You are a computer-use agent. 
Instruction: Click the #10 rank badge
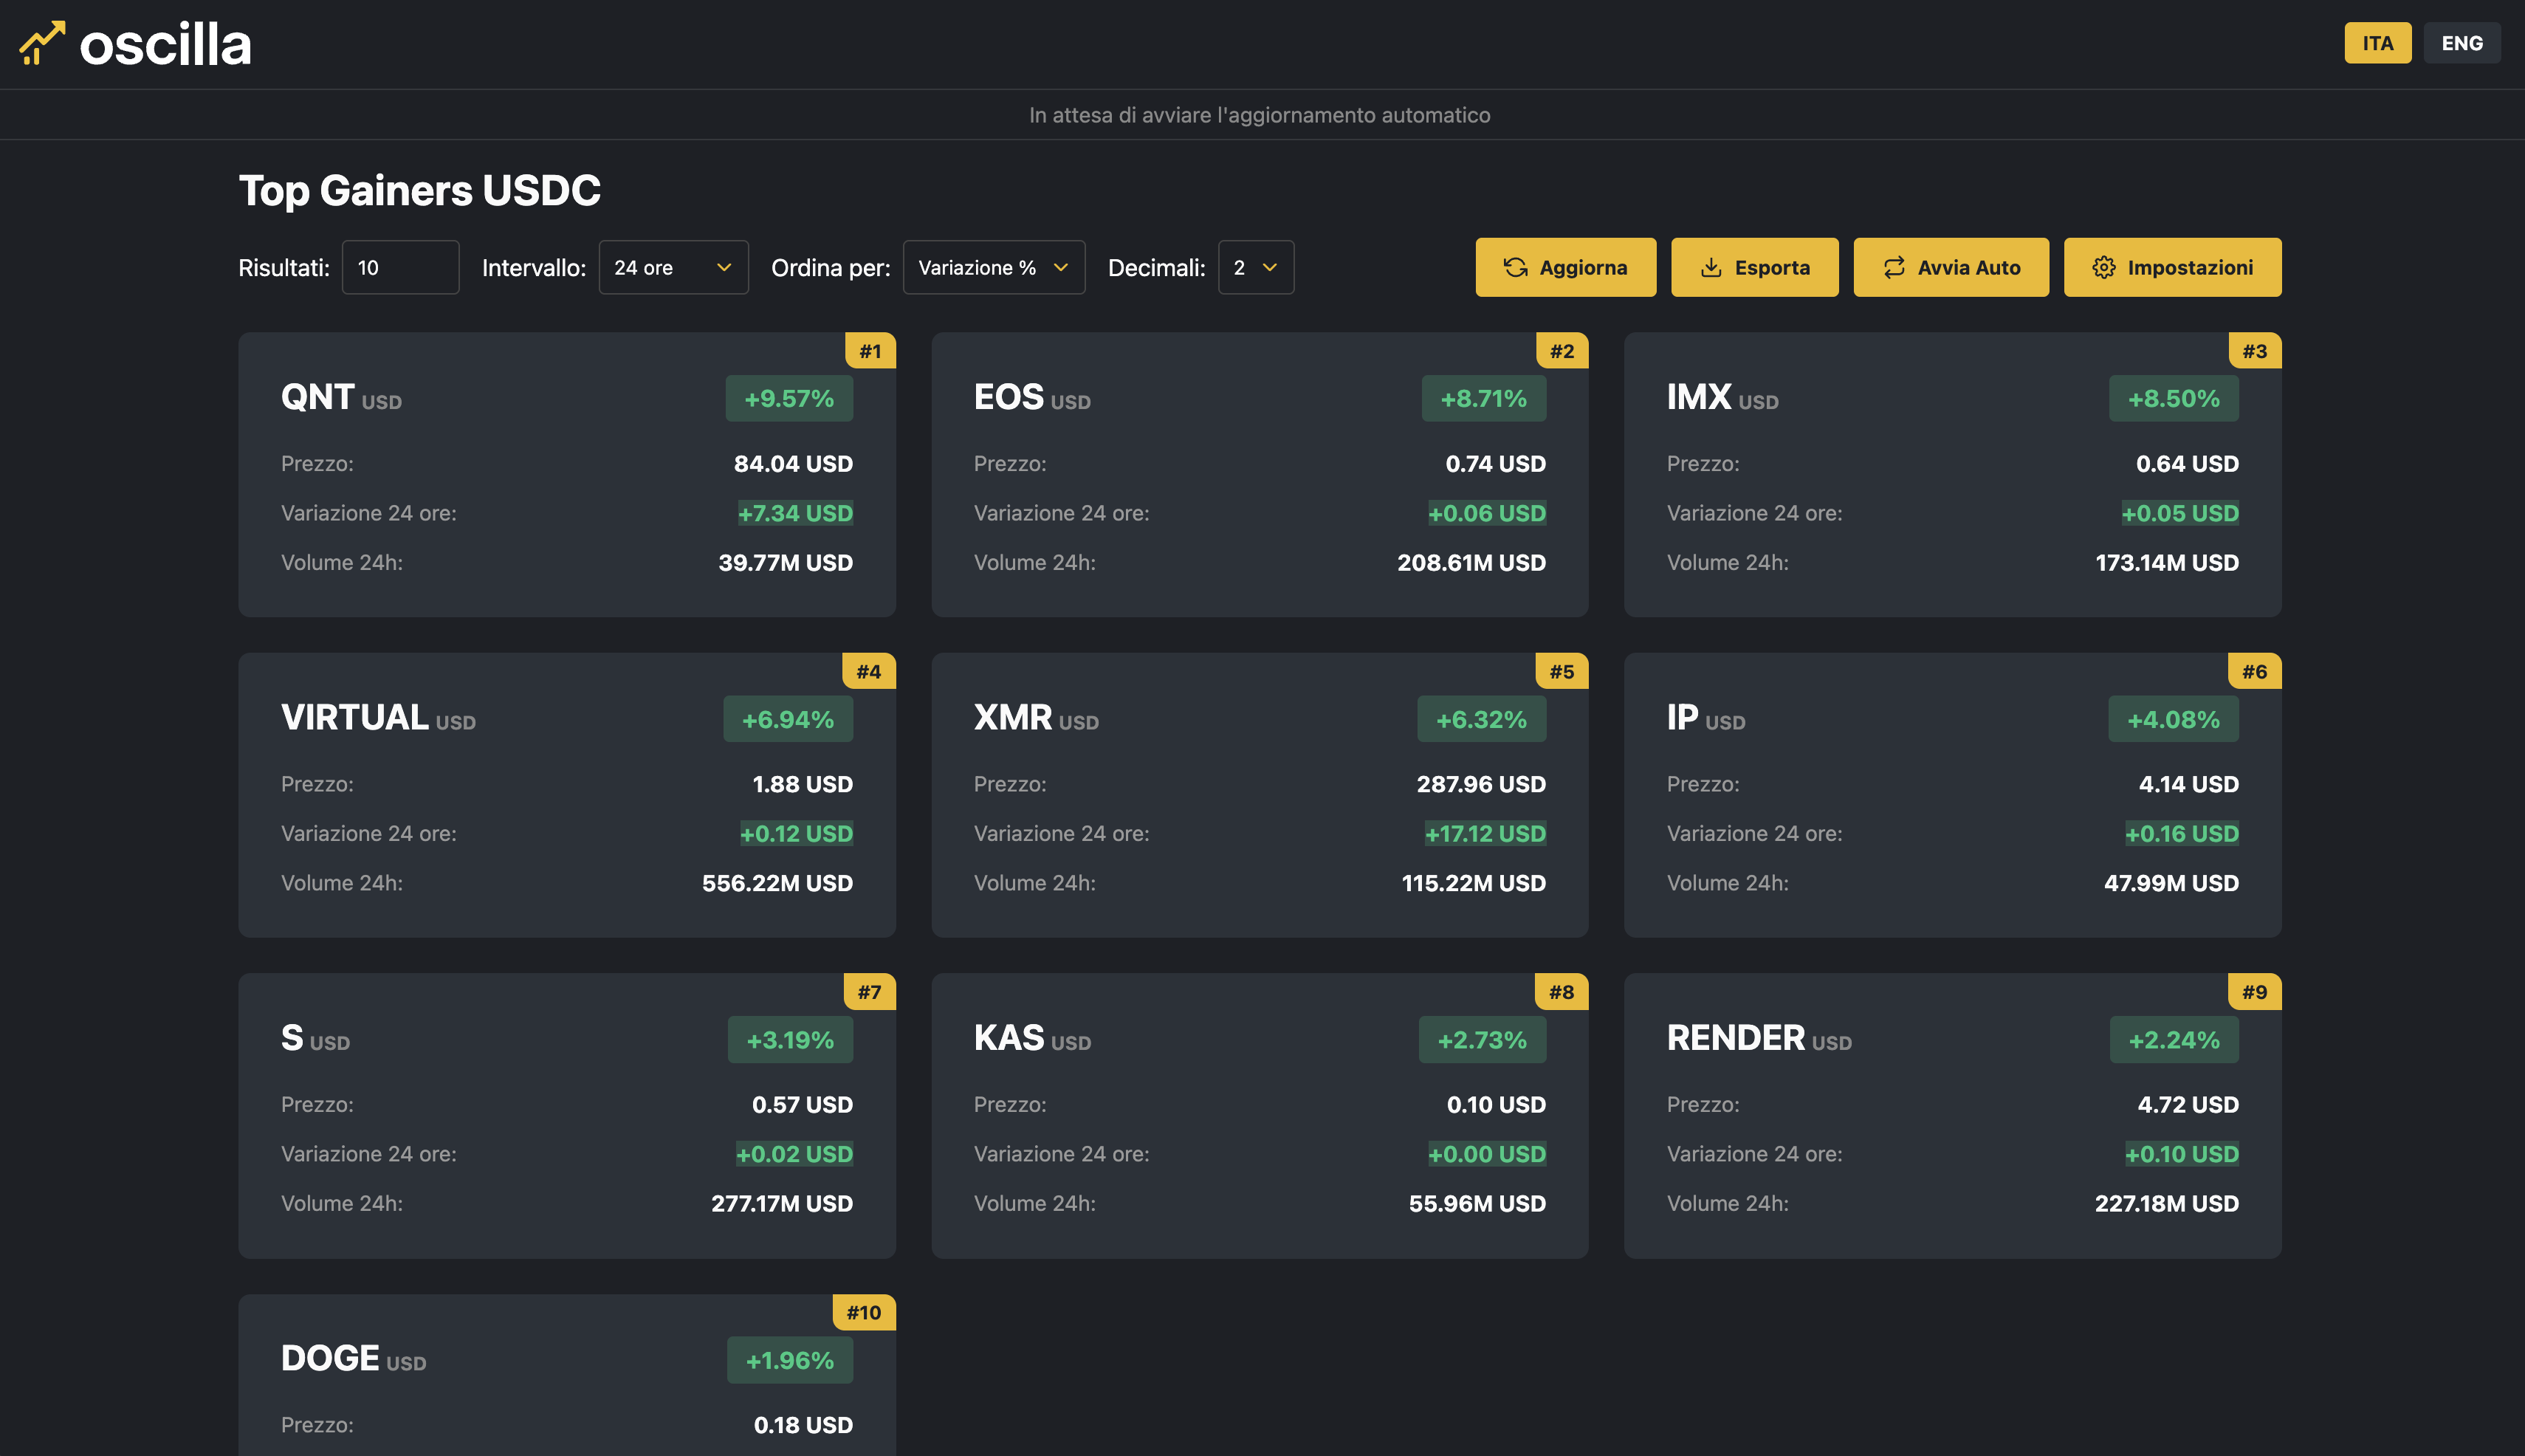(863, 1311)
